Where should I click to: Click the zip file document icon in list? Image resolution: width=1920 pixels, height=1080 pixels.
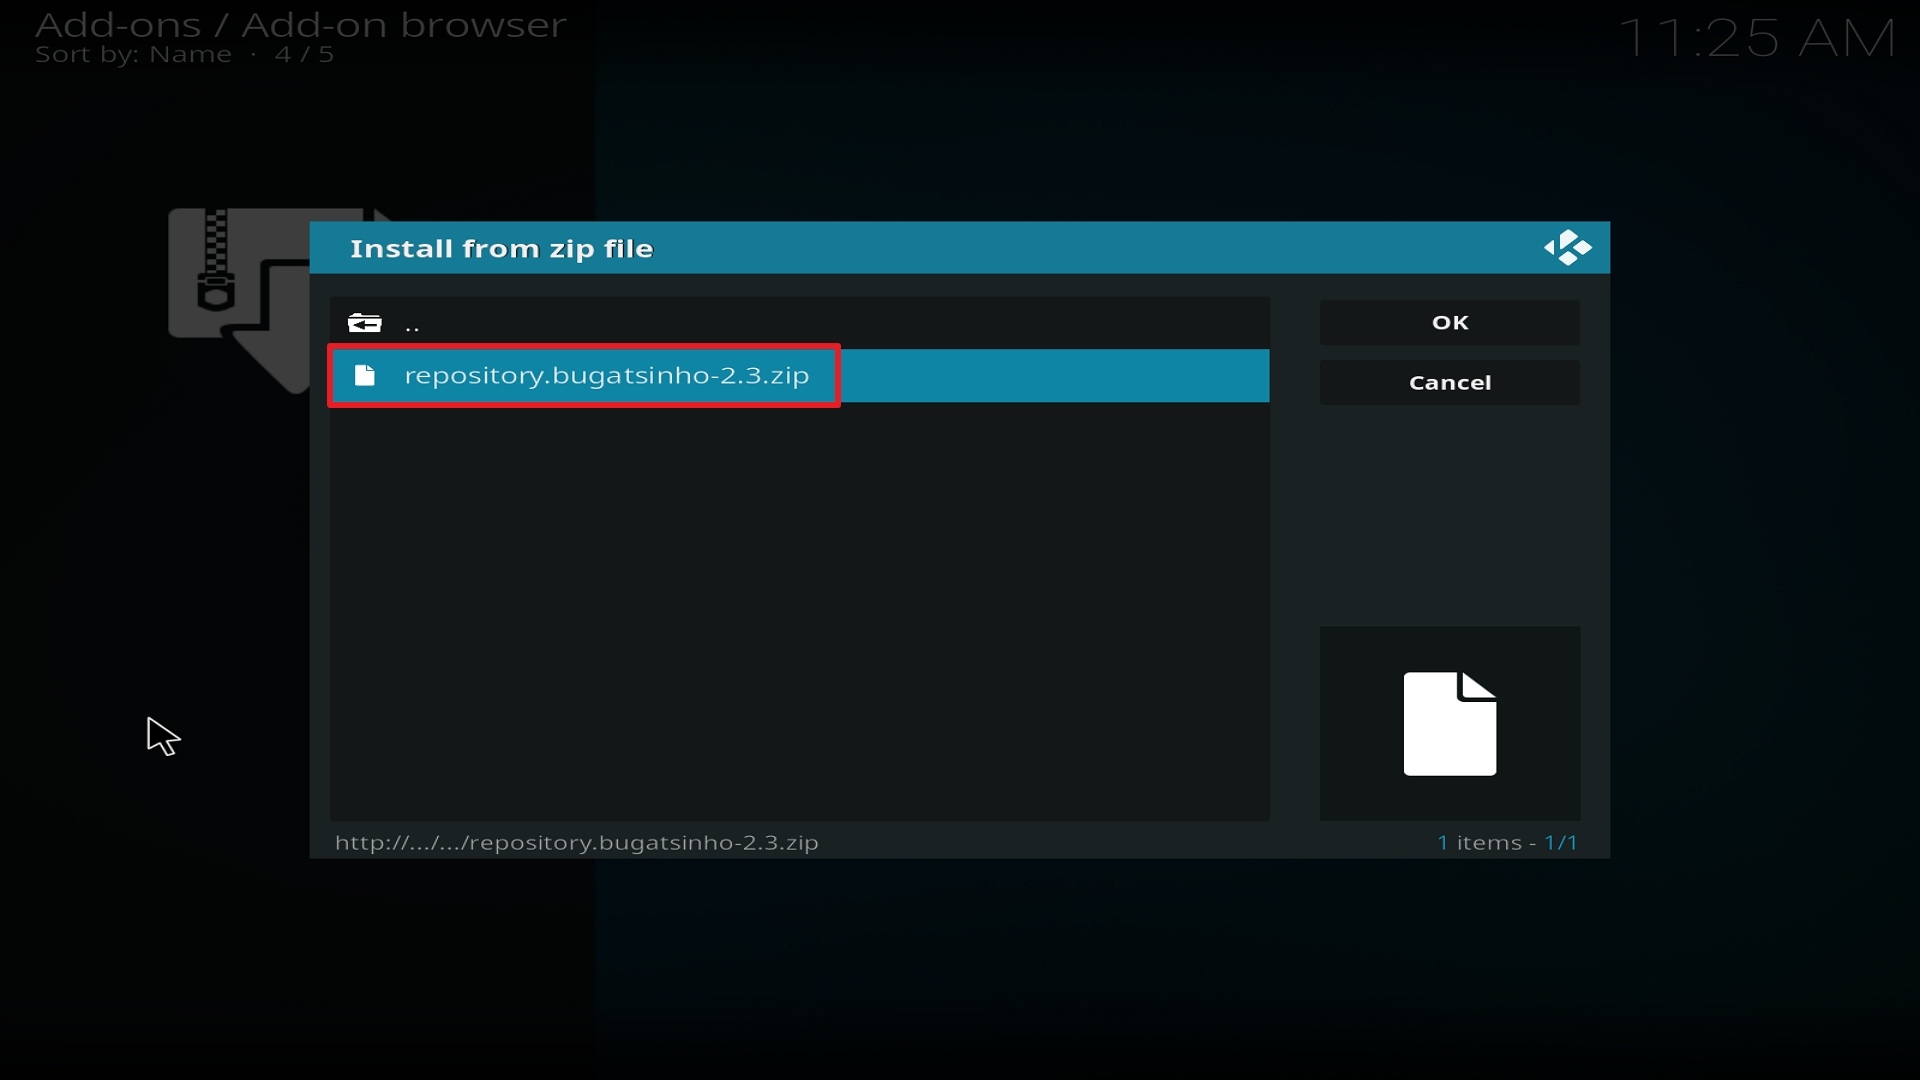tap(365, 376)
